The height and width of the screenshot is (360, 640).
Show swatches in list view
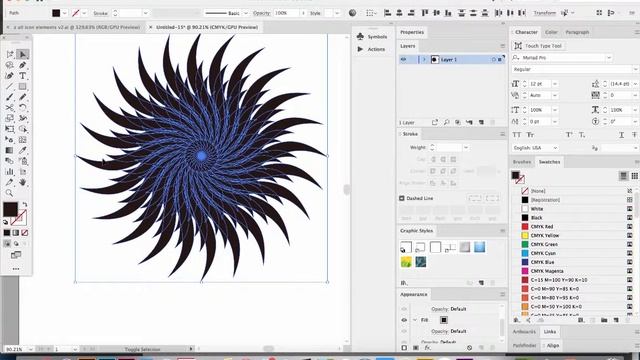pos(623,176)
